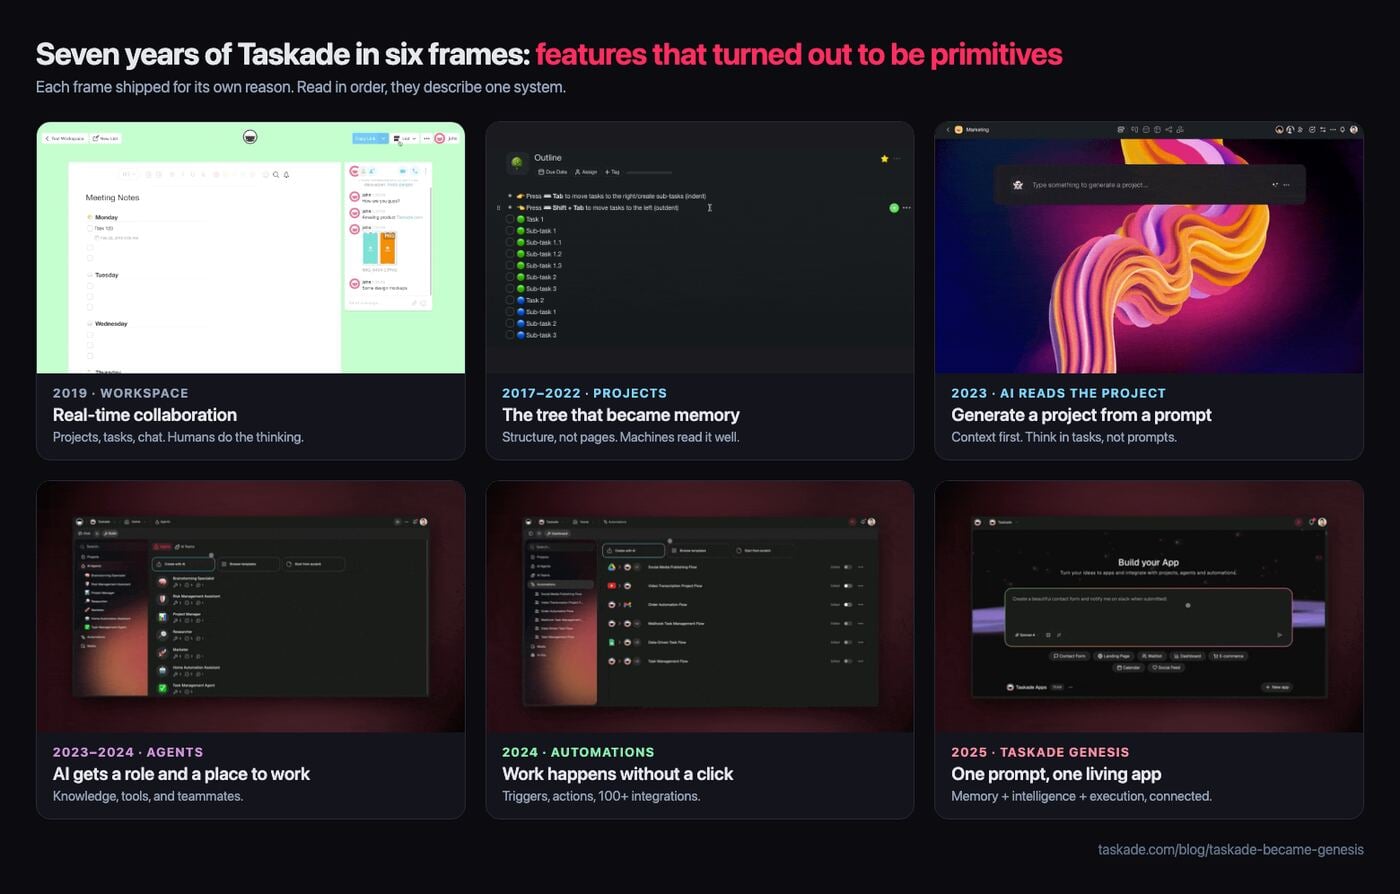The image size is (1400, 894).
Task: Click john's avatar in the 2019 workspace header
Action: pos(439,138)
